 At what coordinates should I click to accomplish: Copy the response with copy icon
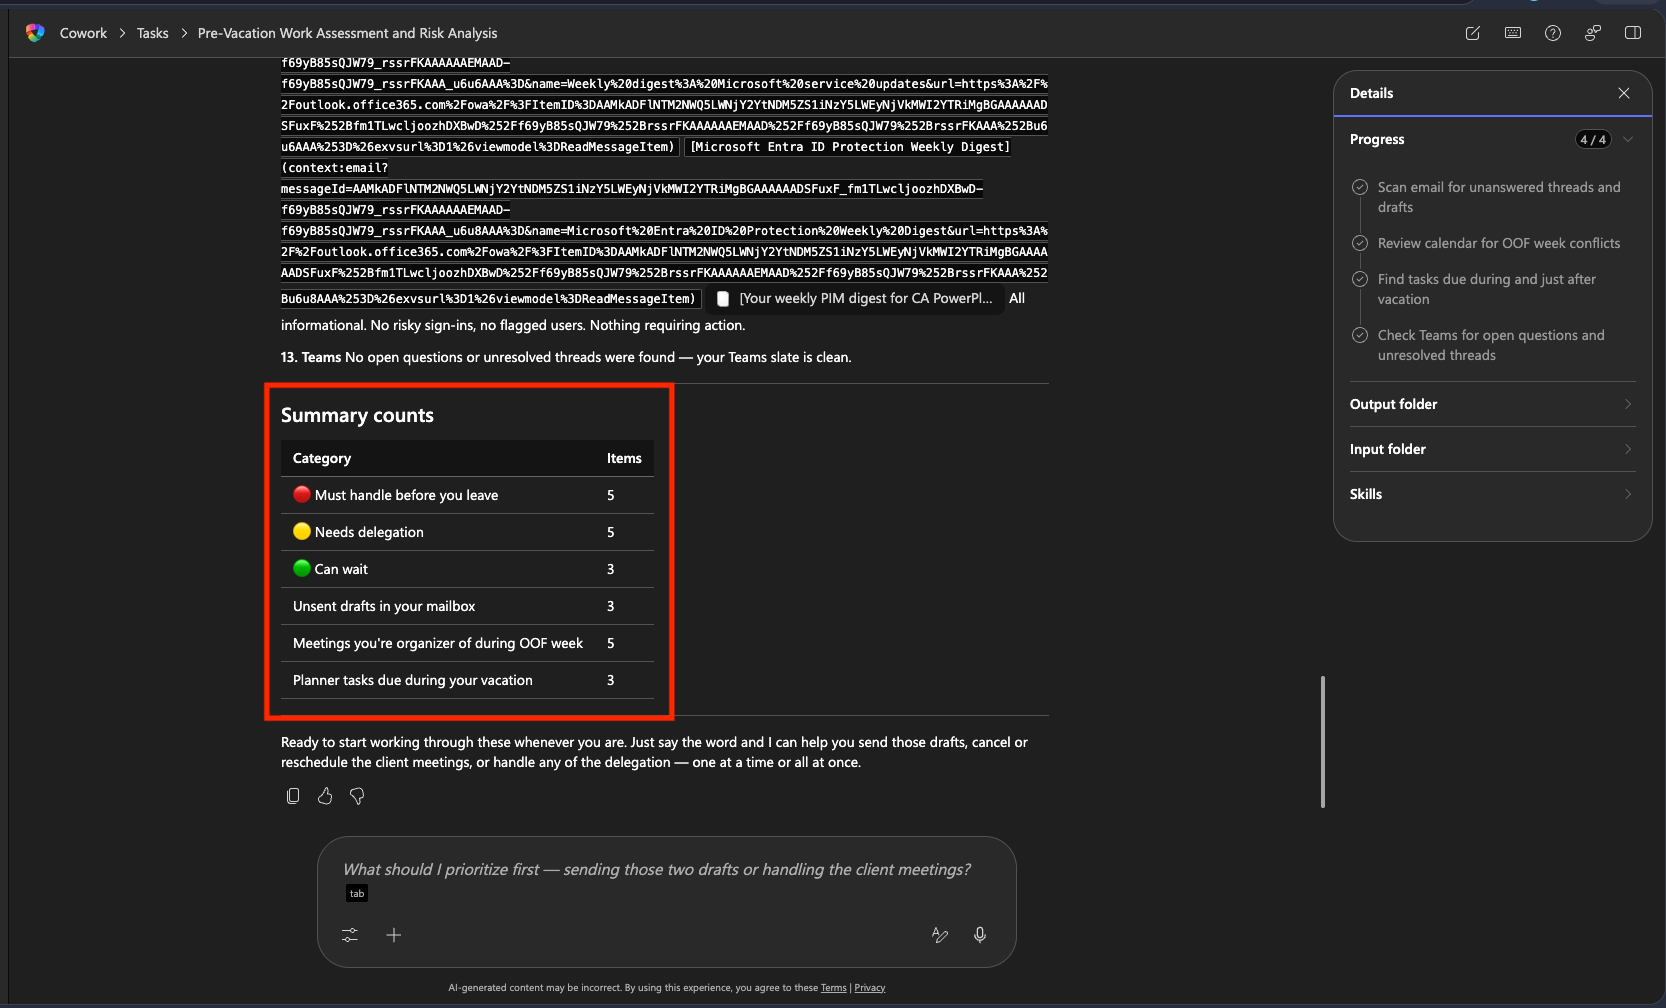pyautogui.click(x=293, y=796)
